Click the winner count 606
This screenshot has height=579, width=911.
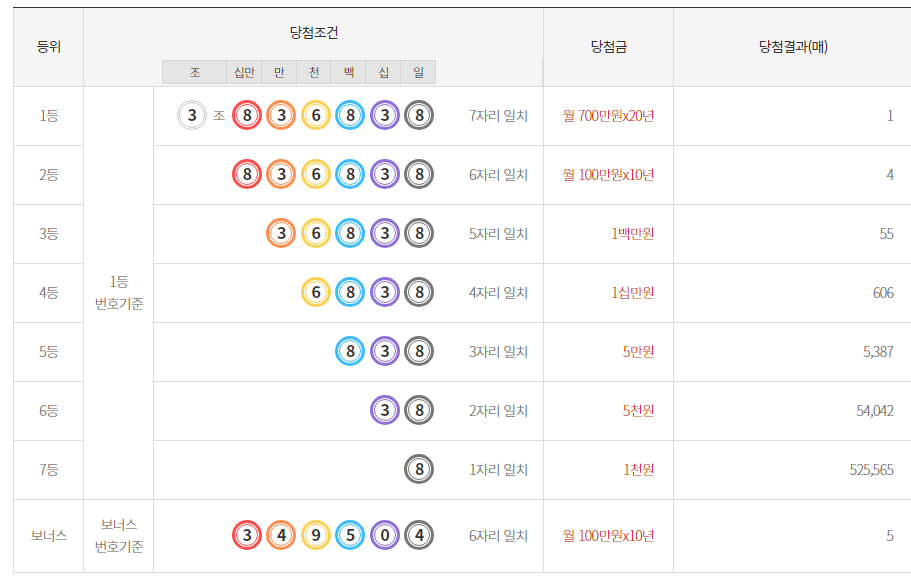[x=883, y=293]
